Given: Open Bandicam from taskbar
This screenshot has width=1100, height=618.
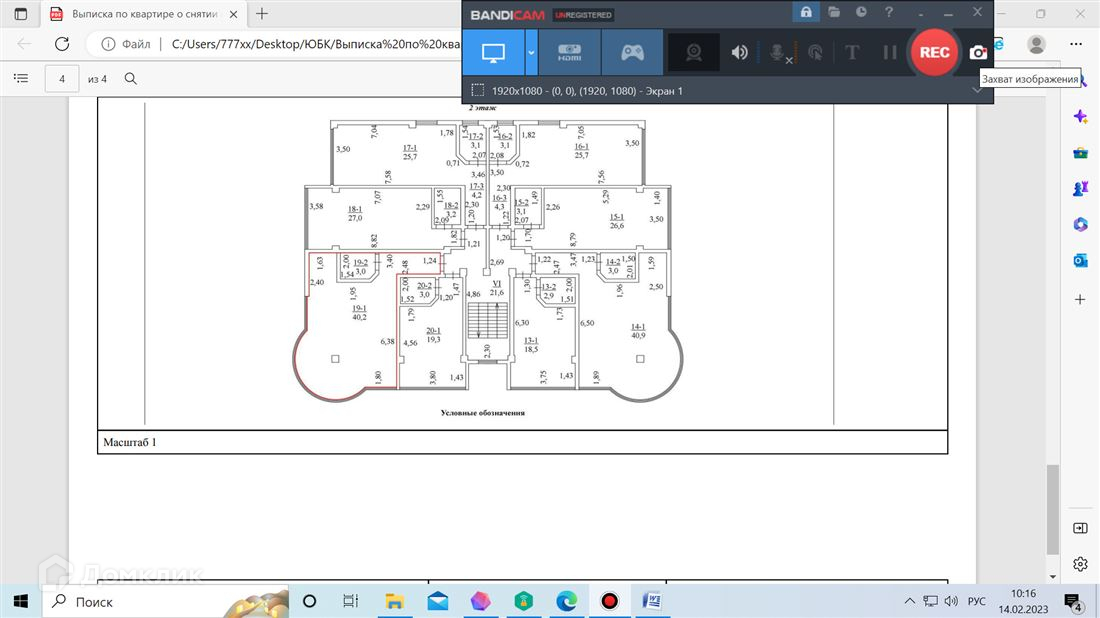Looking at the screenshot, I should 610,601.
